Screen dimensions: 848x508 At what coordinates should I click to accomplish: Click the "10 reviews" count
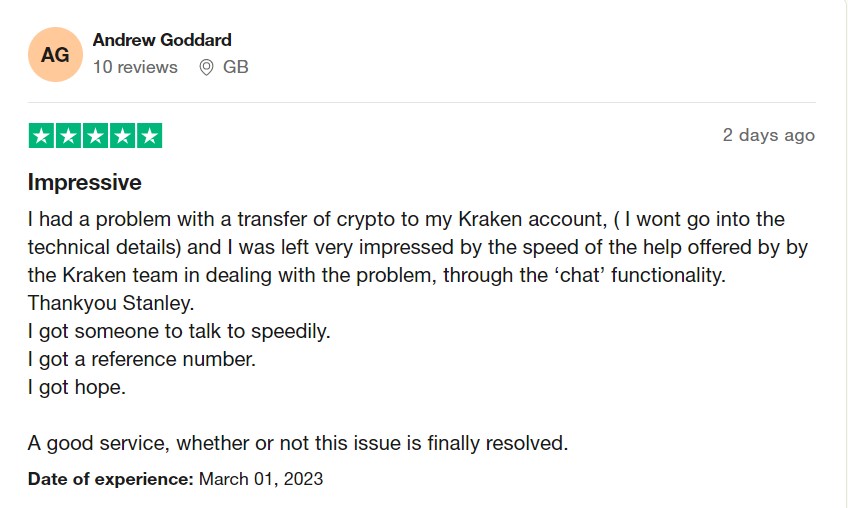[x=135, y=67]
